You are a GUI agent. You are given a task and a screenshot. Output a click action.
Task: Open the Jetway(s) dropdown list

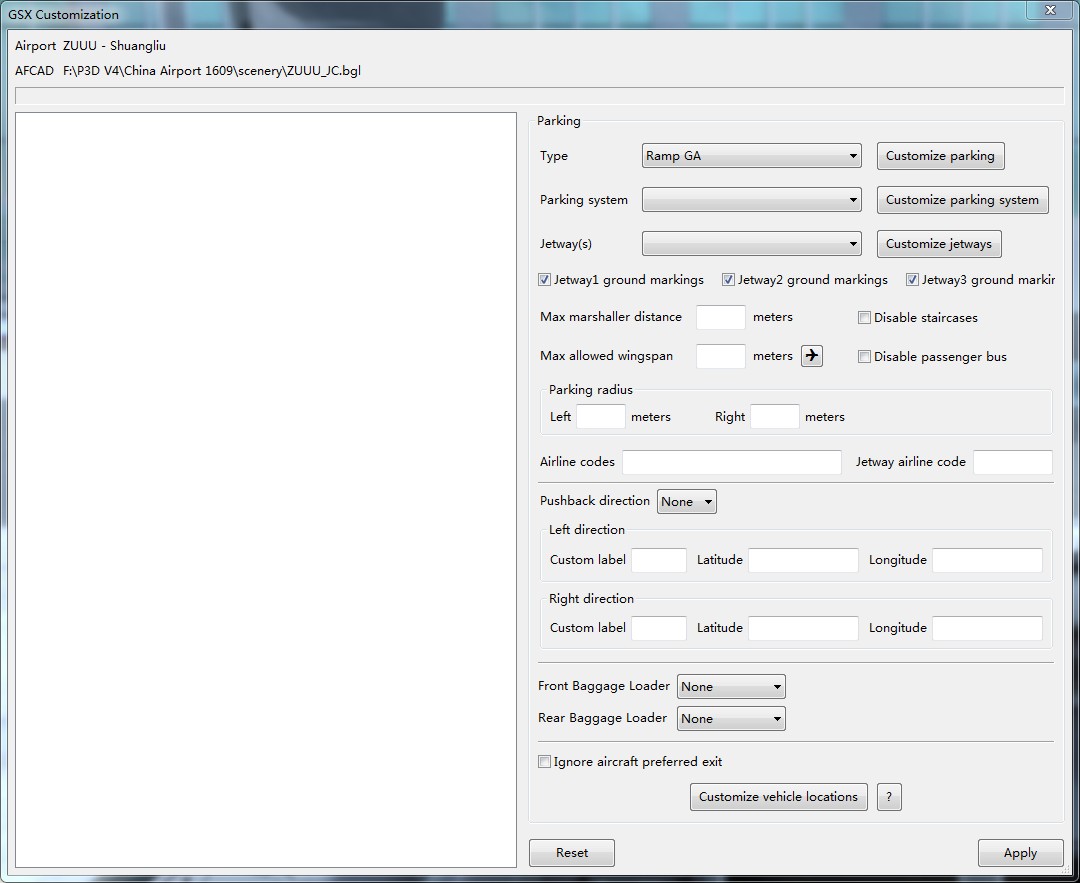(x=751, y=244)
